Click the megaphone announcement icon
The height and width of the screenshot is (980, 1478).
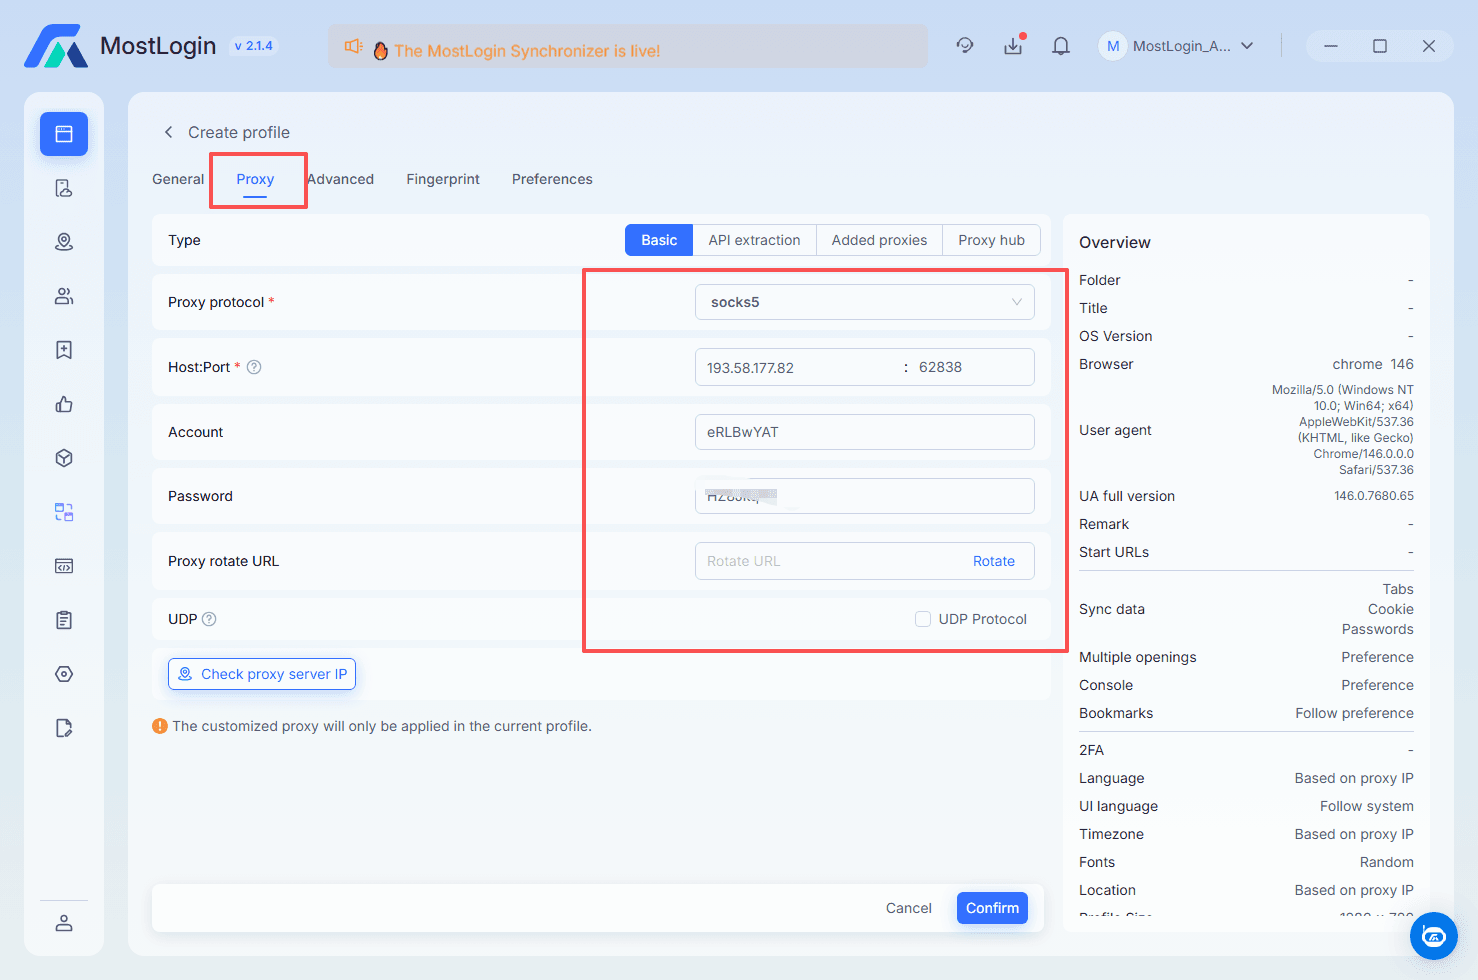353,47
